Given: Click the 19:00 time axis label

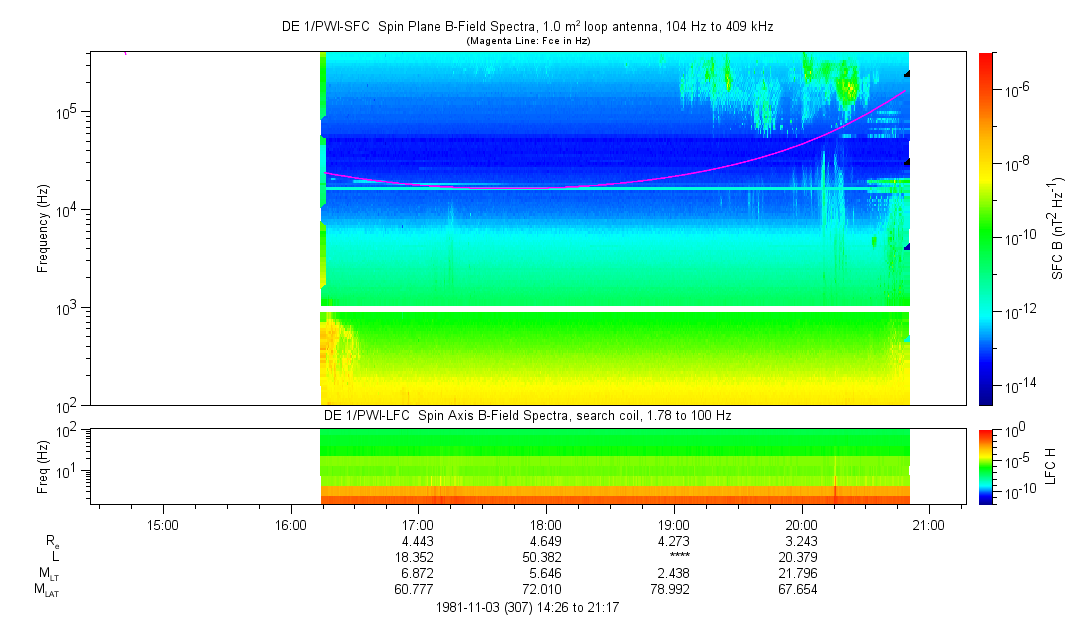Looking at the screenshot, I should coord(673,524).
